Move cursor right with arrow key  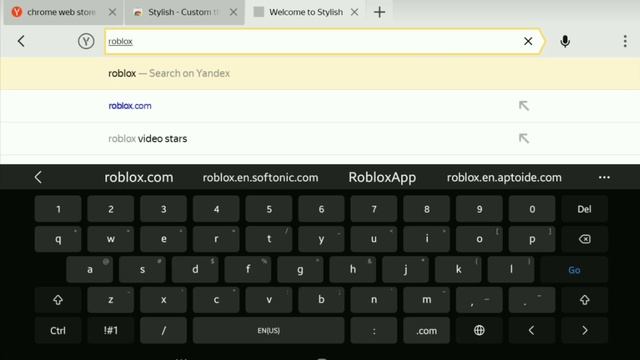coord(584,330)
